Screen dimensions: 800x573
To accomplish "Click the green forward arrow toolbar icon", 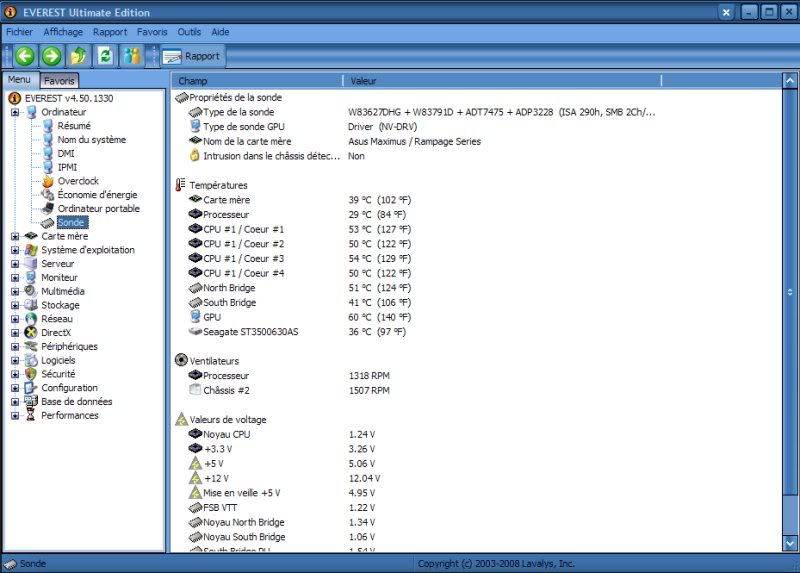I will click(x=51, y=56).
